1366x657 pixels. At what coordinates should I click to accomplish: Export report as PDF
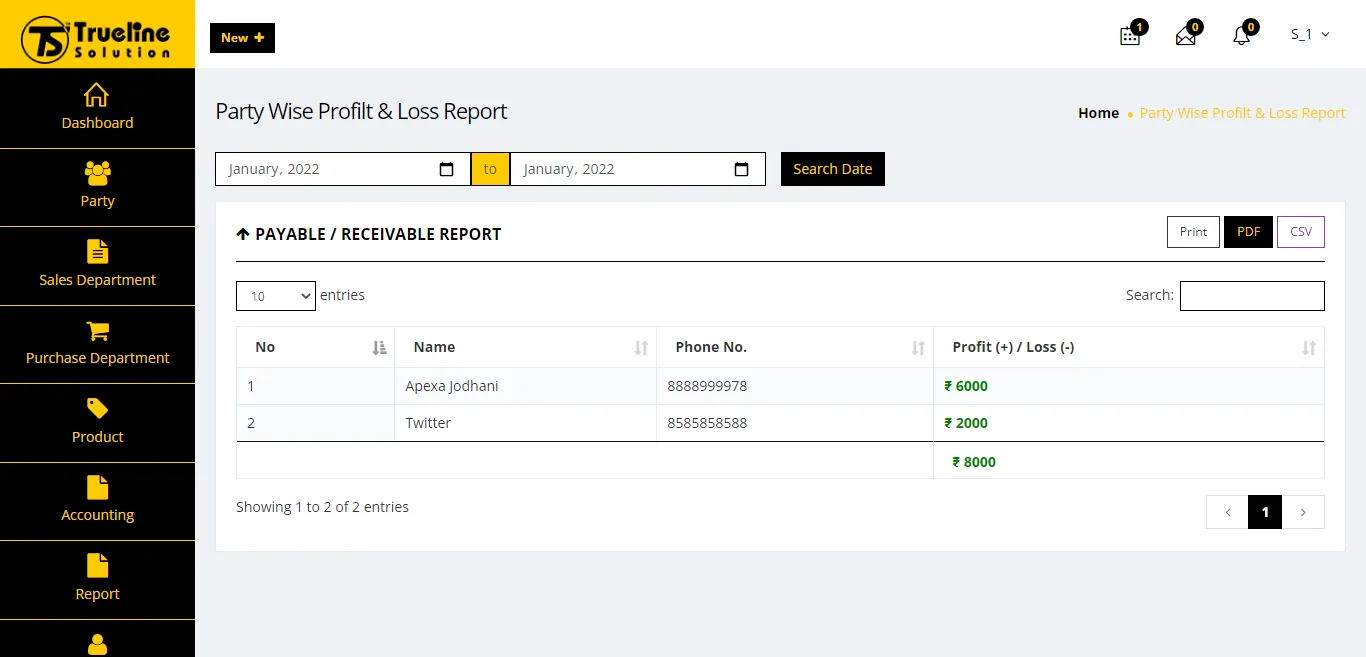click(x=1248, y=232)
